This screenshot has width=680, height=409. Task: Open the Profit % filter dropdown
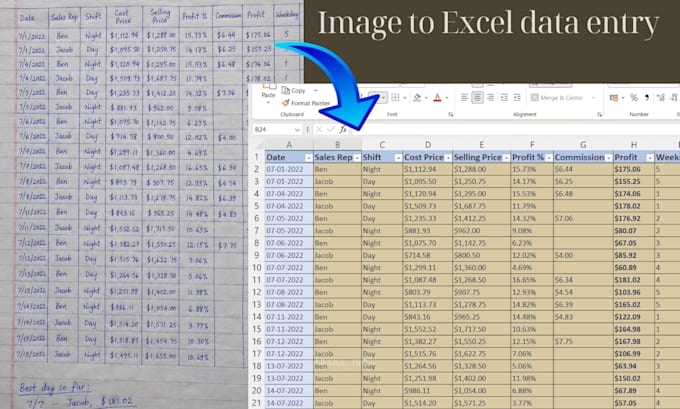pyautogui.click(x=549, y=158)
